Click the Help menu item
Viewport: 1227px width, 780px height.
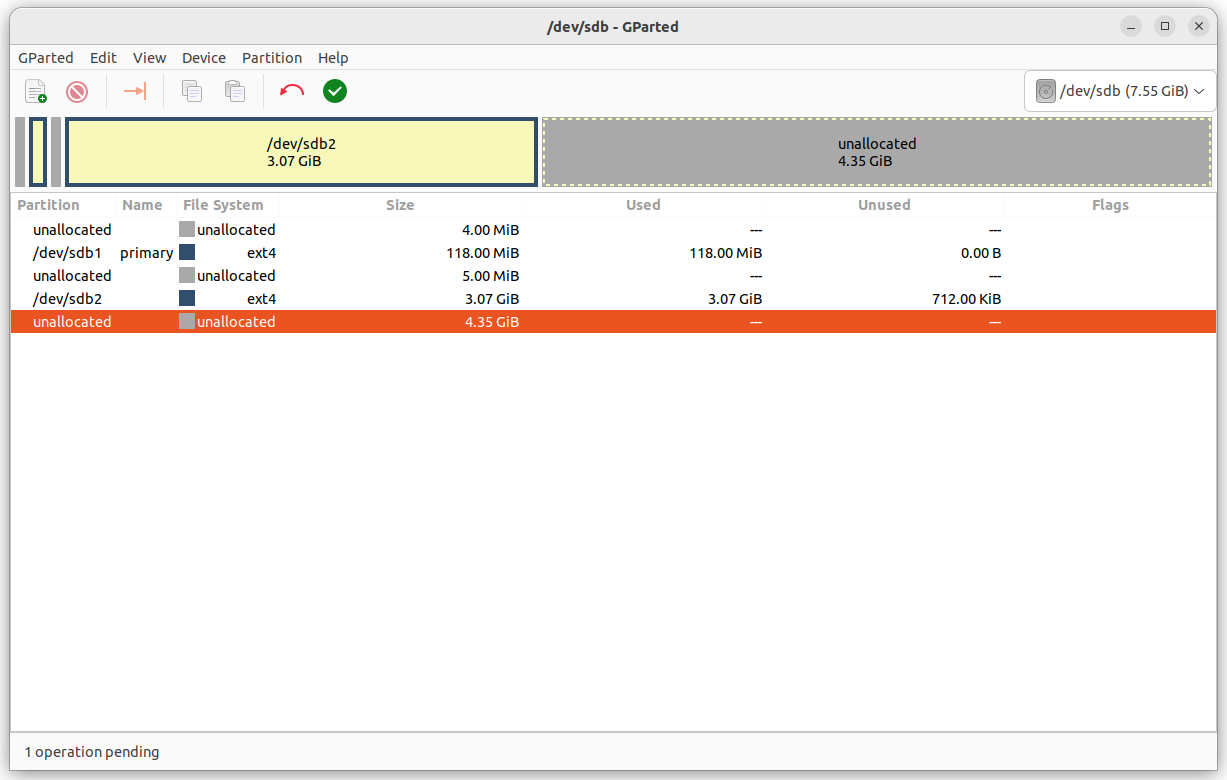[x=333, y=58]
